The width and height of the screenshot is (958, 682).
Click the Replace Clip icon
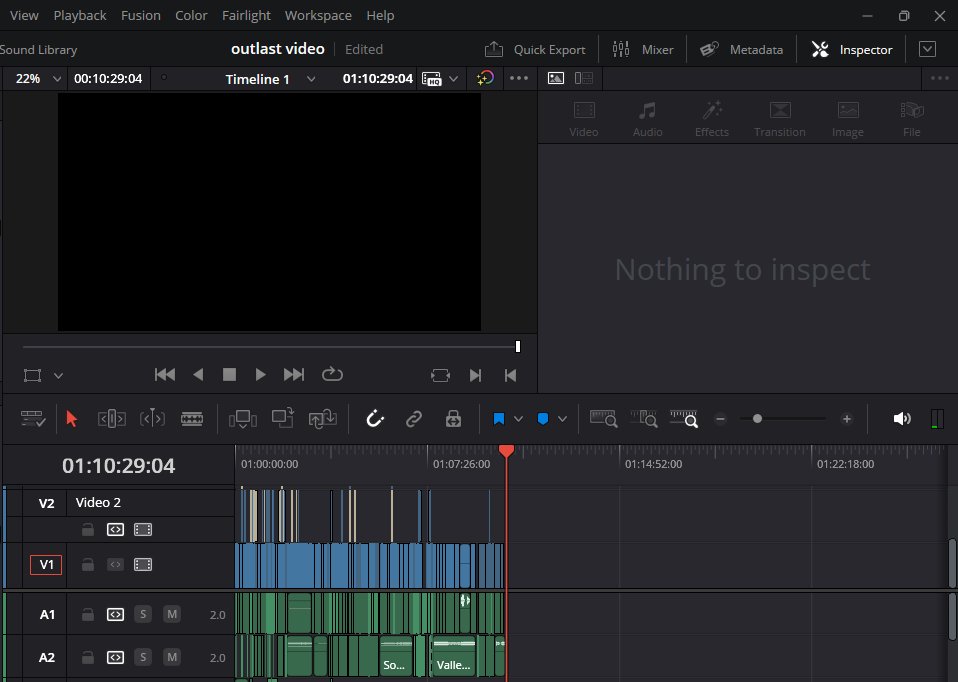tap(323, 419)
